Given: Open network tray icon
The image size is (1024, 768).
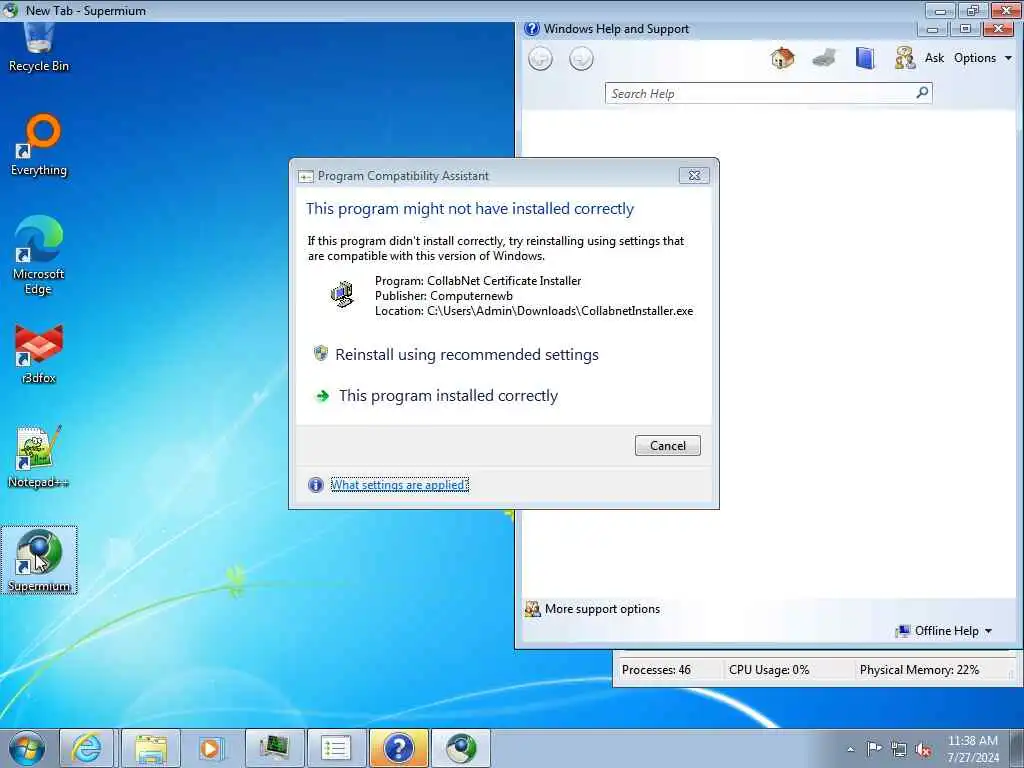Looking at the screenshot, I should pyautogui.click(x=899, y=749).
